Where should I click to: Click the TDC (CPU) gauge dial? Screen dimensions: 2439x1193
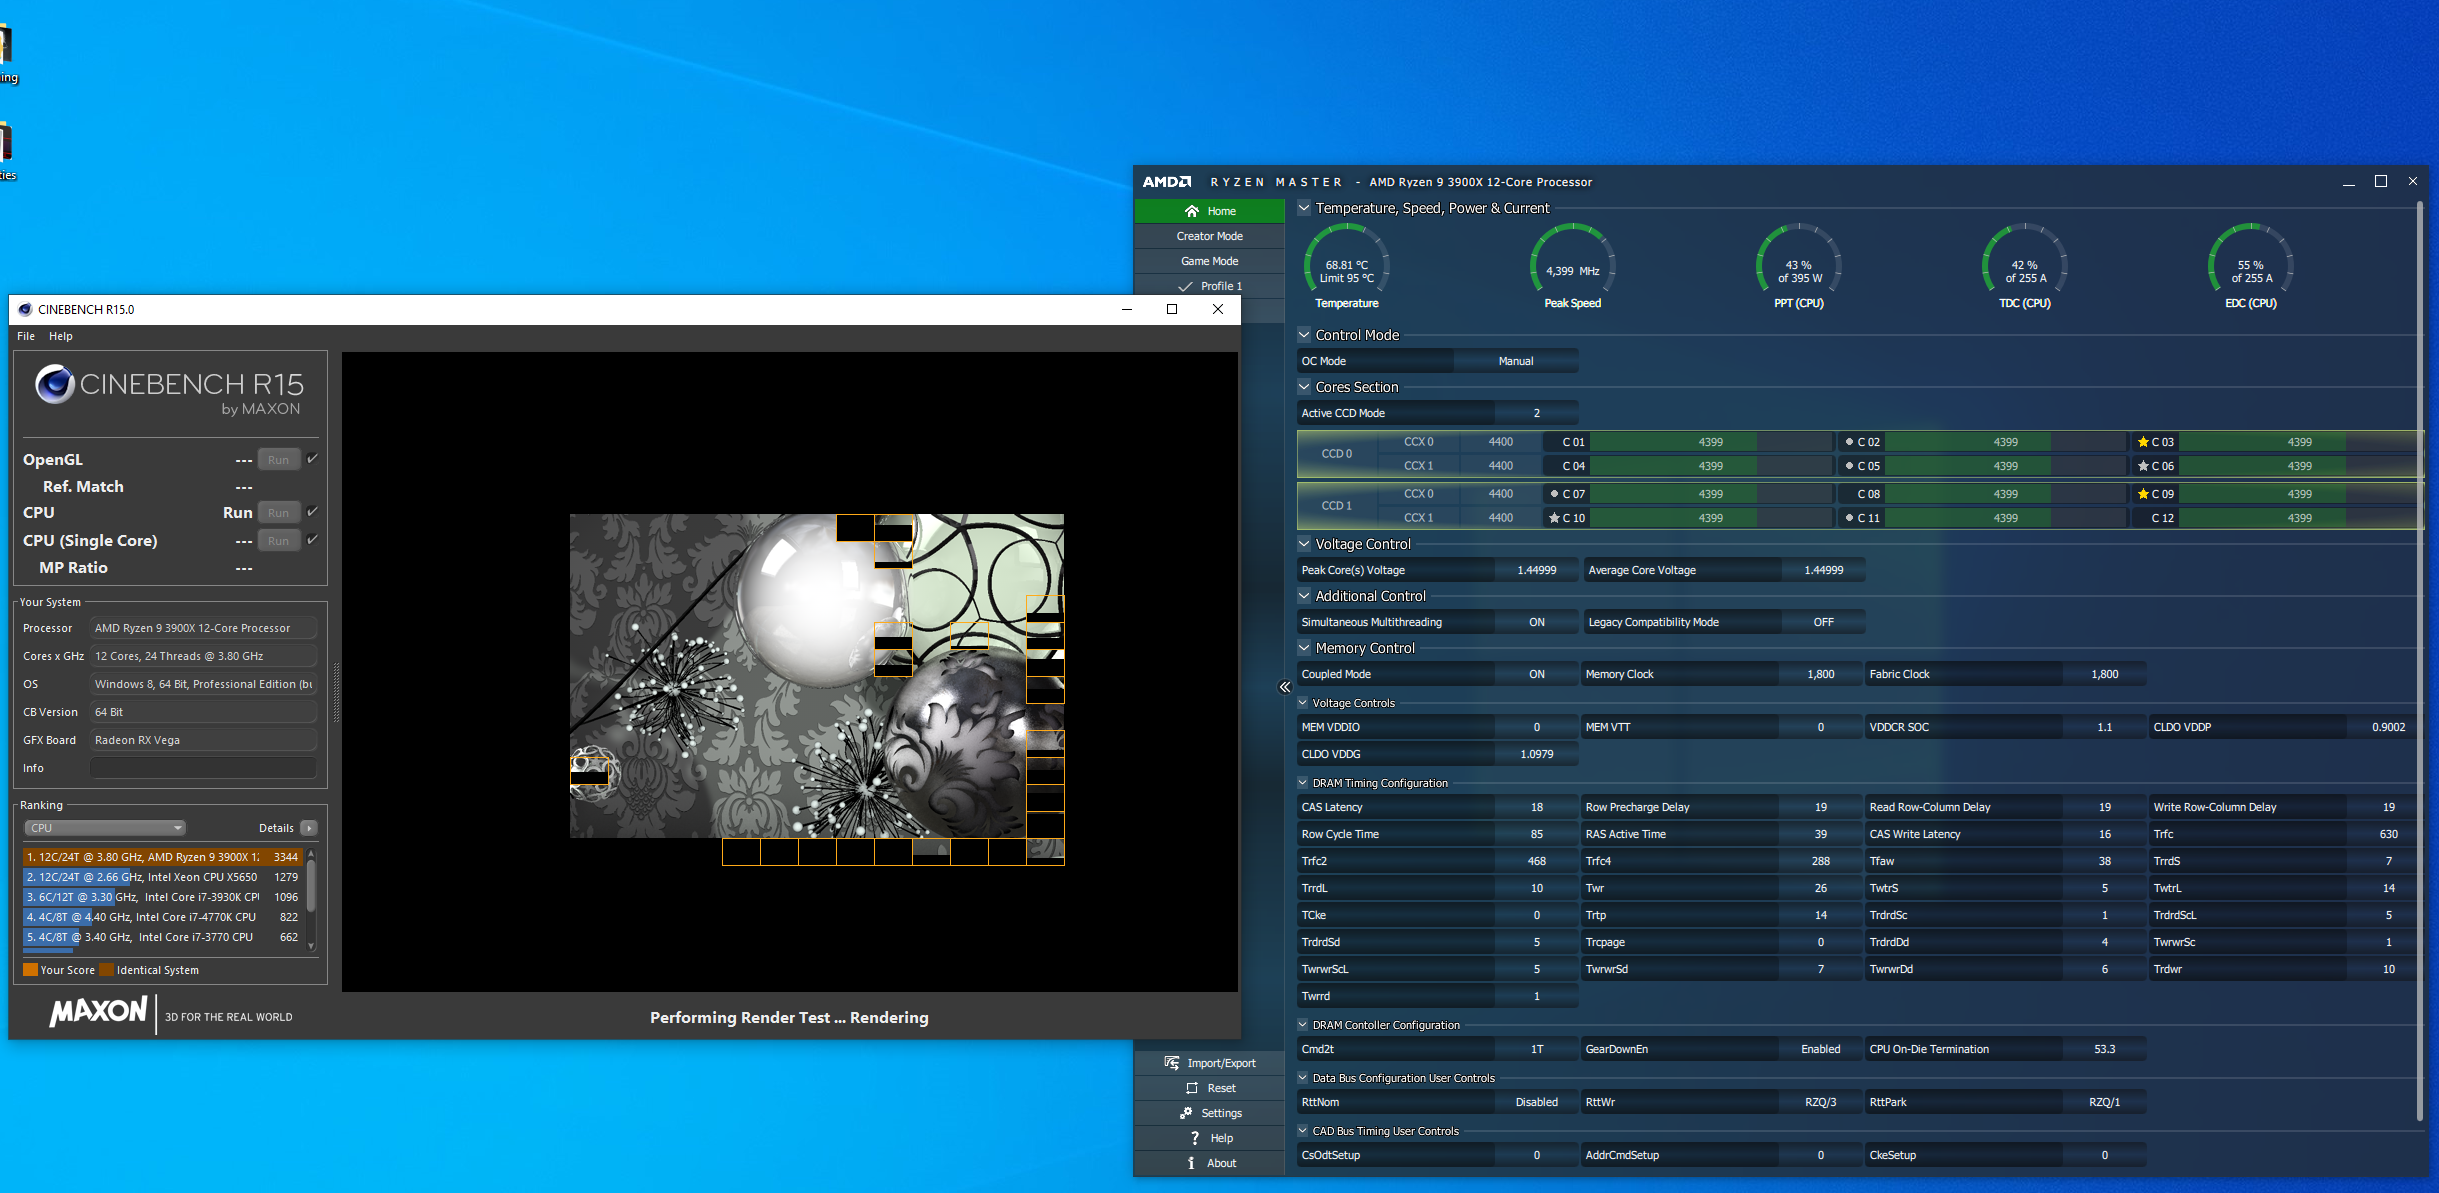pos(2025,259)
